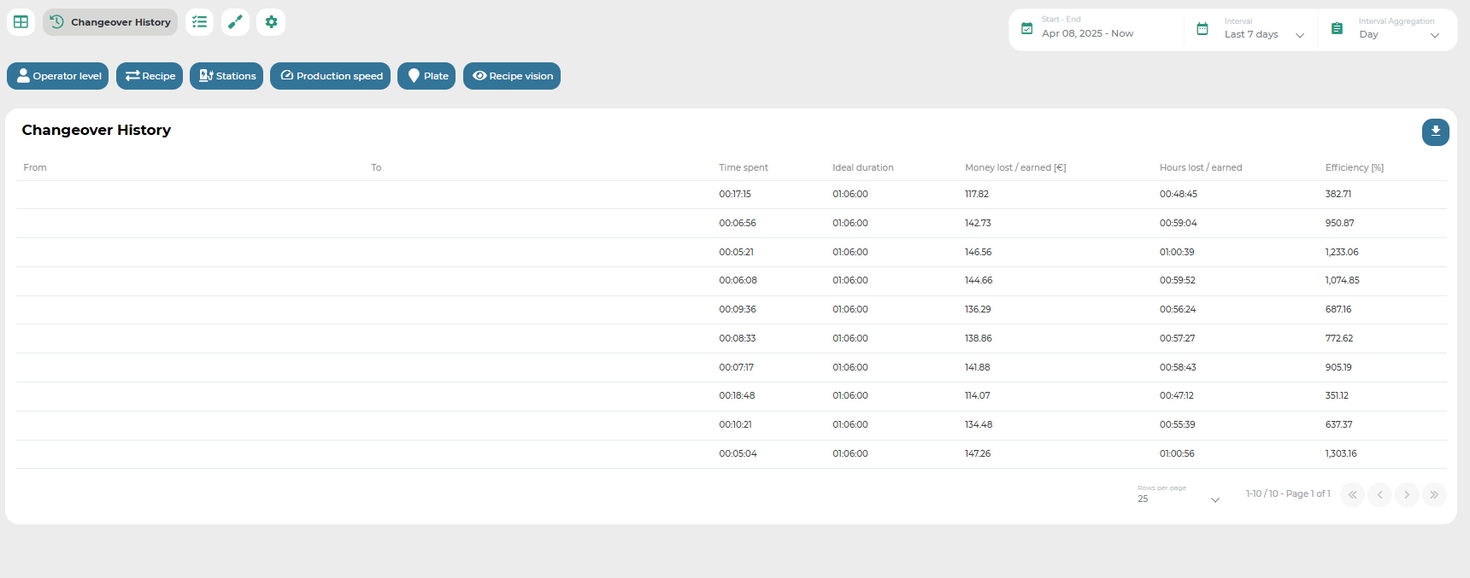Sort by the Efficiency [%] column header

click(x=1354, y=168)
